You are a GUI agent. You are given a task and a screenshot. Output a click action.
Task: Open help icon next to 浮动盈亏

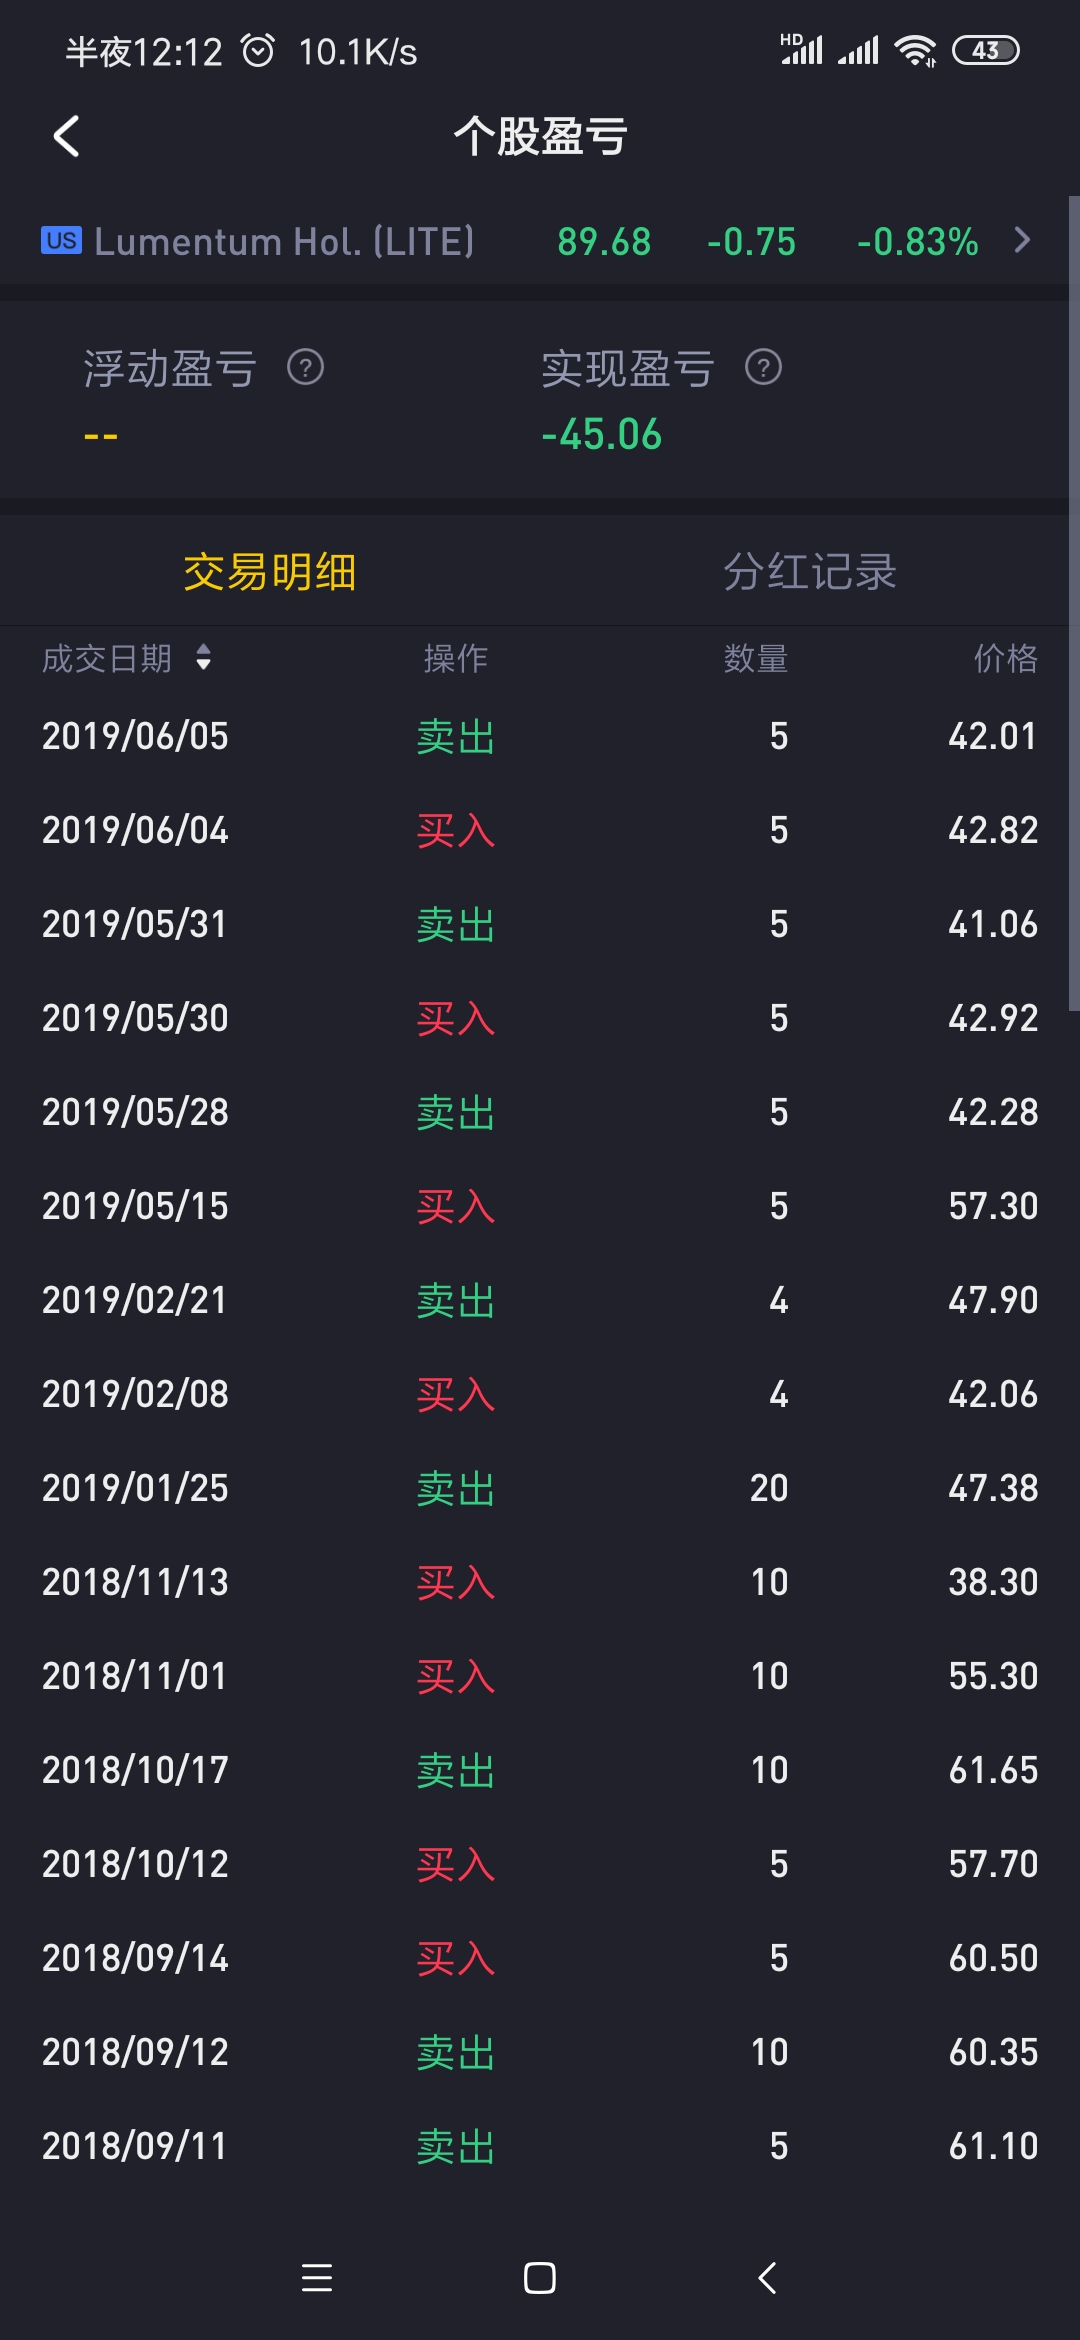click(x=305, y=367)
